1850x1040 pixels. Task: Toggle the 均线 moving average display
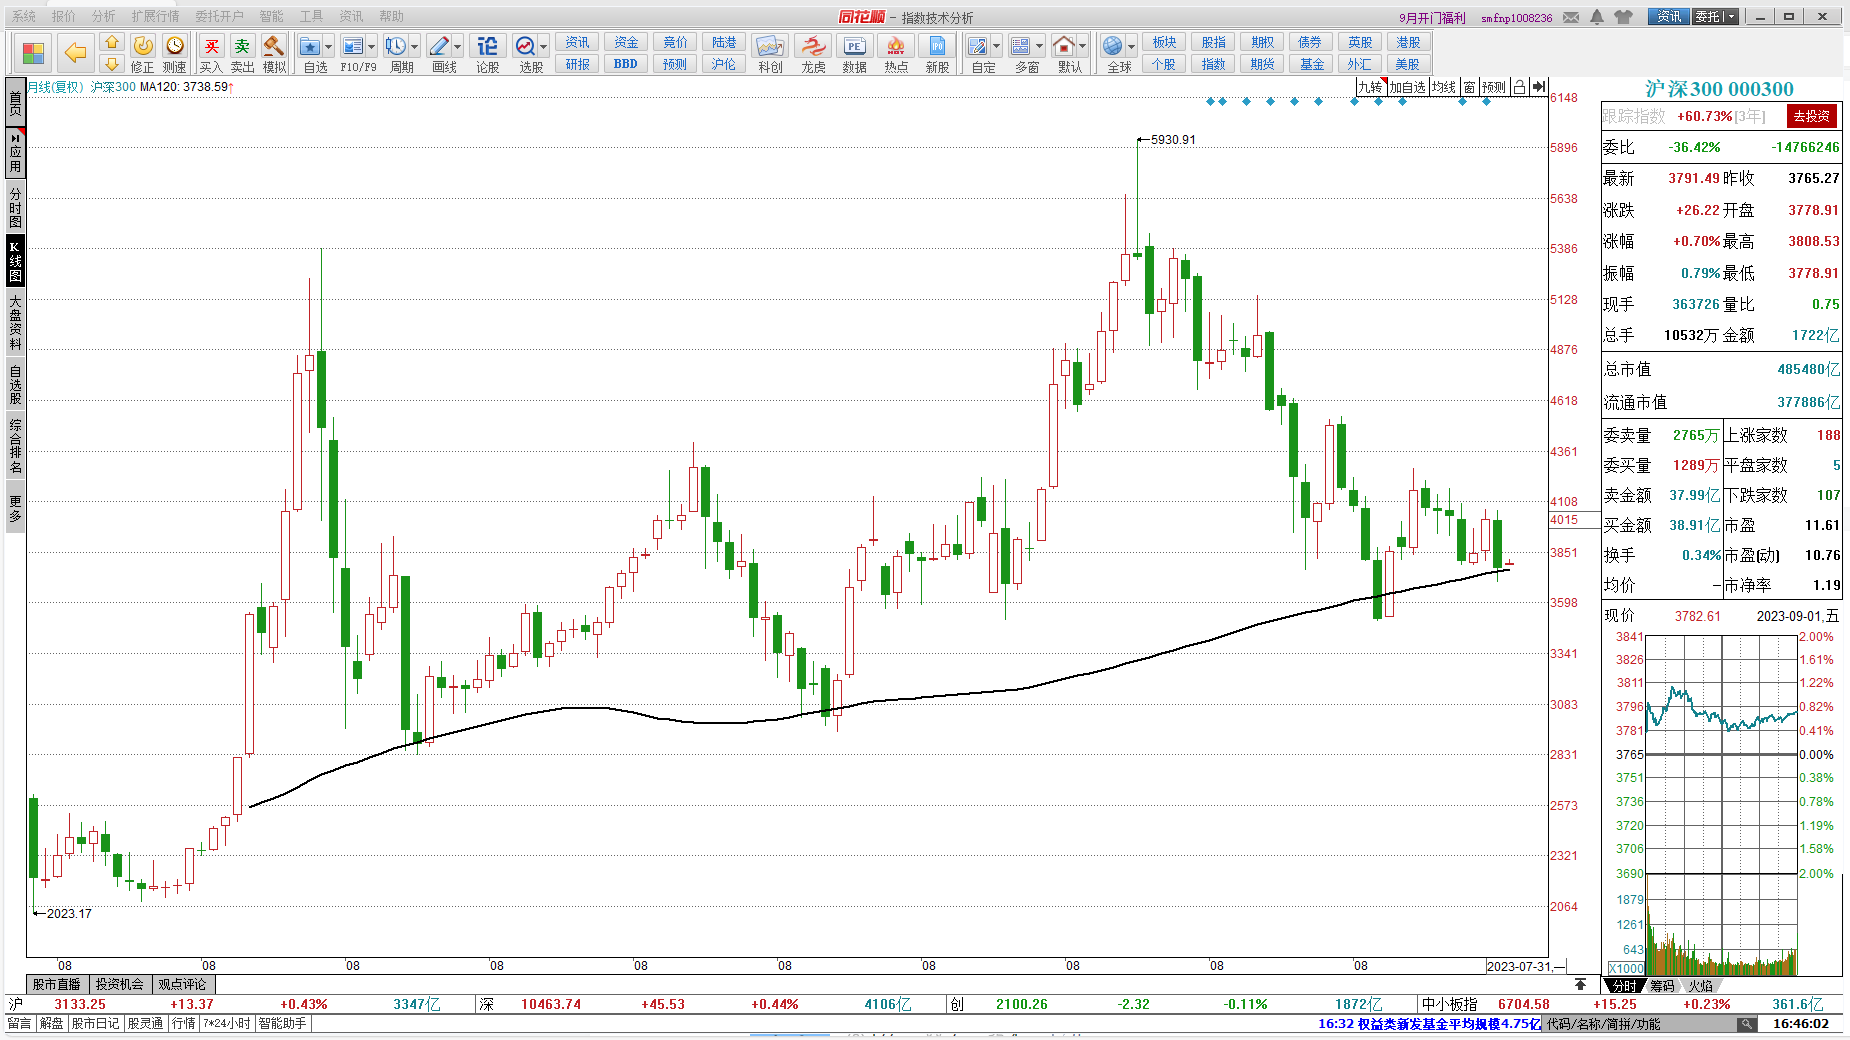click(x=1443, y=87)
